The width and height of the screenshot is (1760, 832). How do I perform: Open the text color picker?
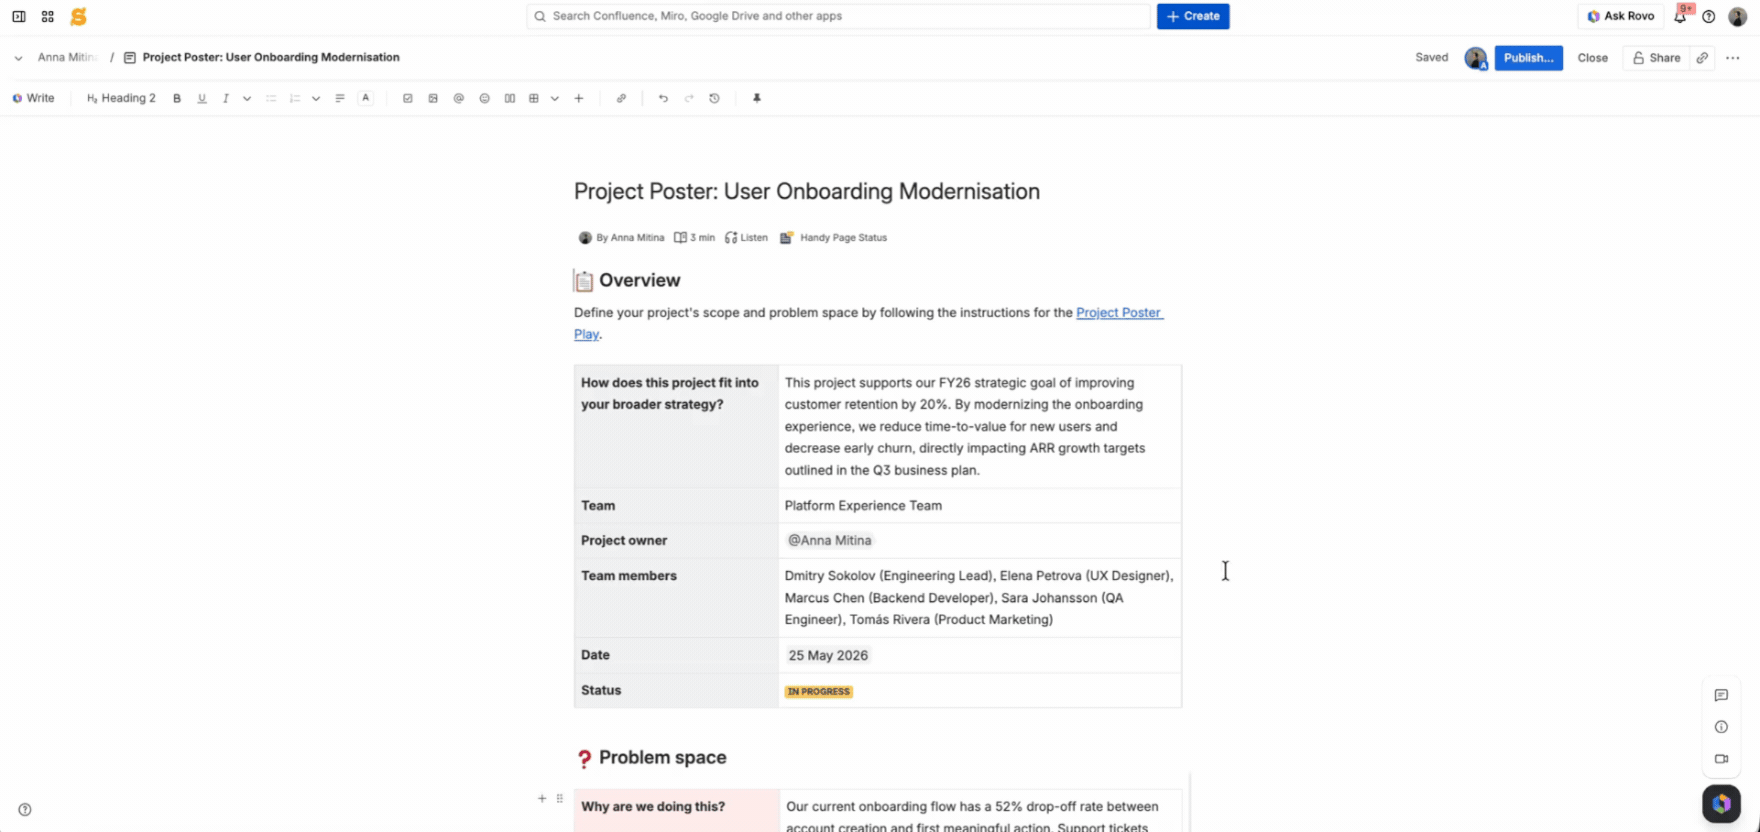(x=366, y=98)
